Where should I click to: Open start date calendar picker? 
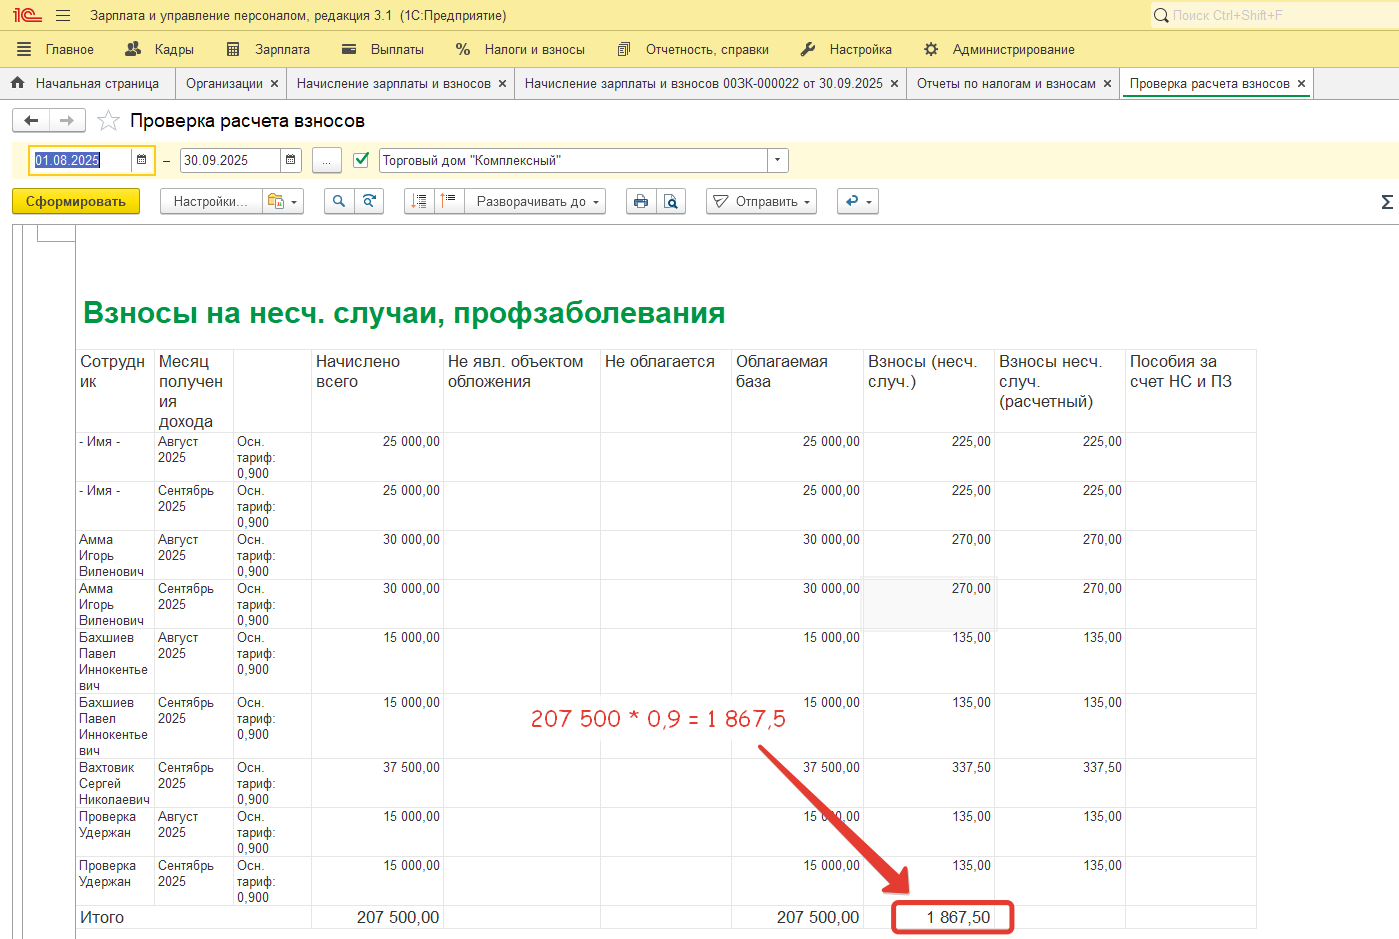click(x=141, y=160)
